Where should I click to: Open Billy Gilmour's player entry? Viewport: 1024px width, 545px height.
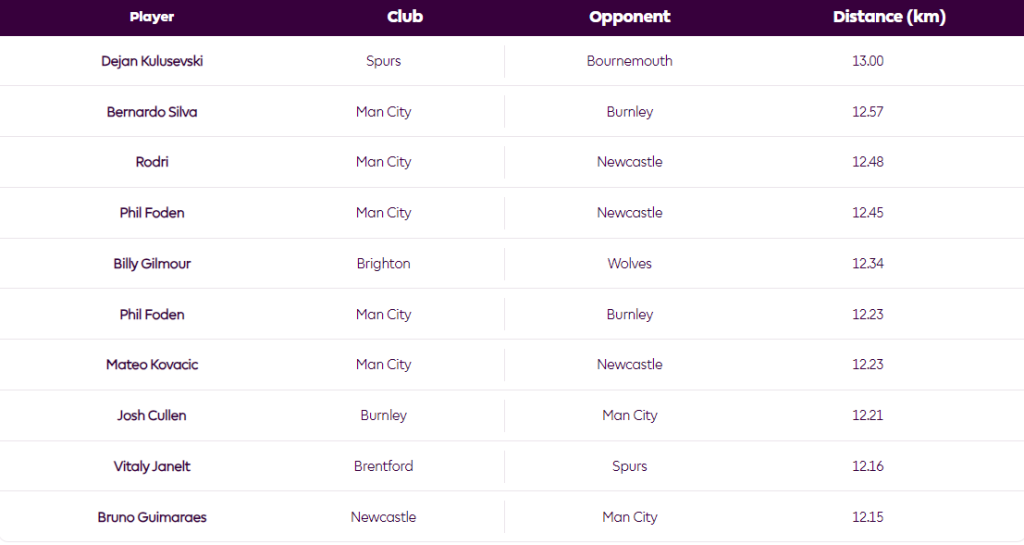(x=152, y=264)
